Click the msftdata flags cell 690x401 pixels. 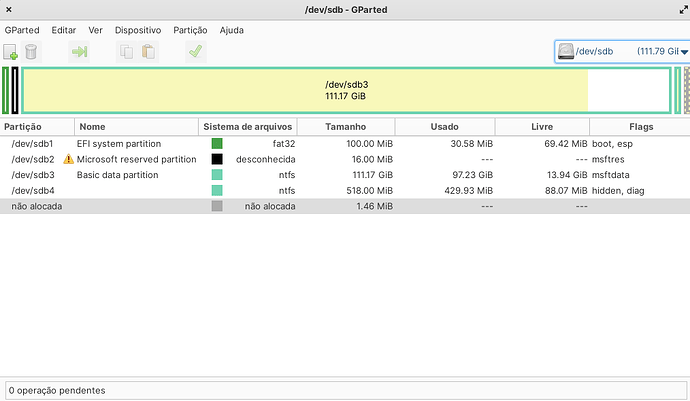610,175
